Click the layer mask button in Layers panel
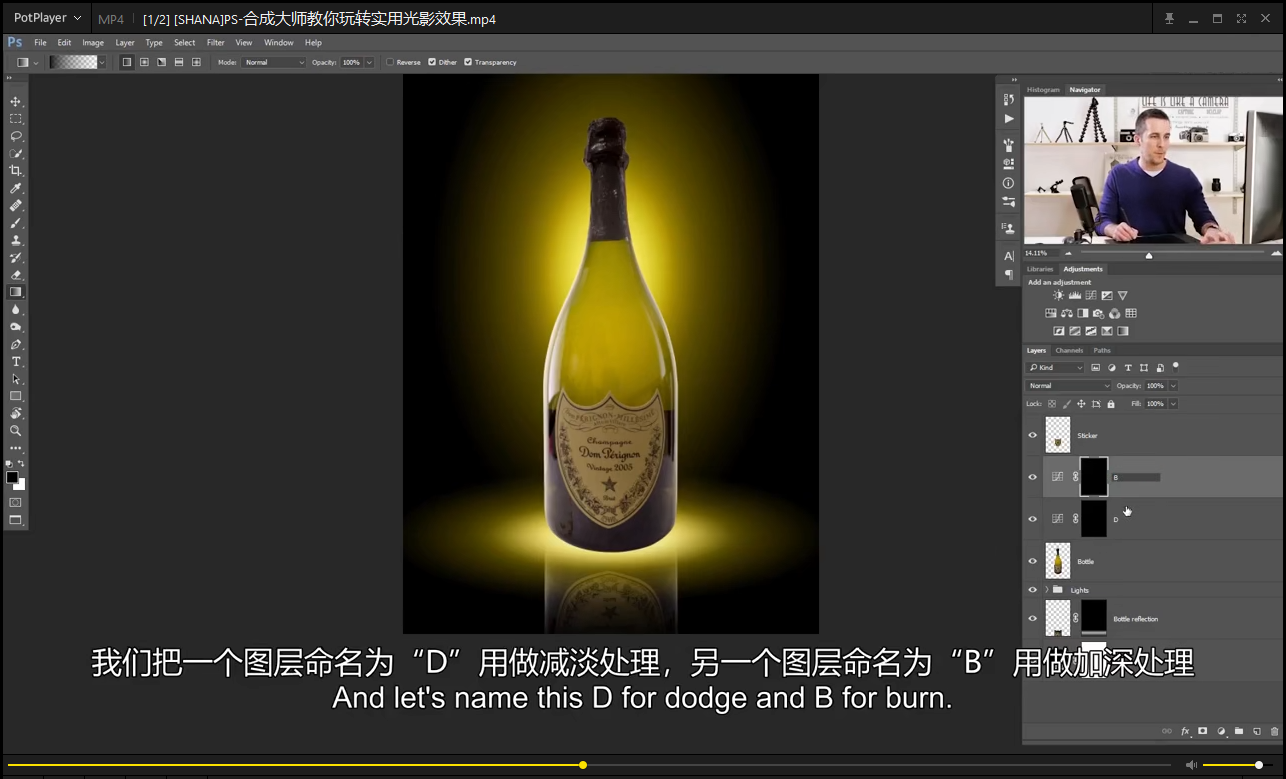This screenshot has width=1286, height=779. coord(1203,731)
